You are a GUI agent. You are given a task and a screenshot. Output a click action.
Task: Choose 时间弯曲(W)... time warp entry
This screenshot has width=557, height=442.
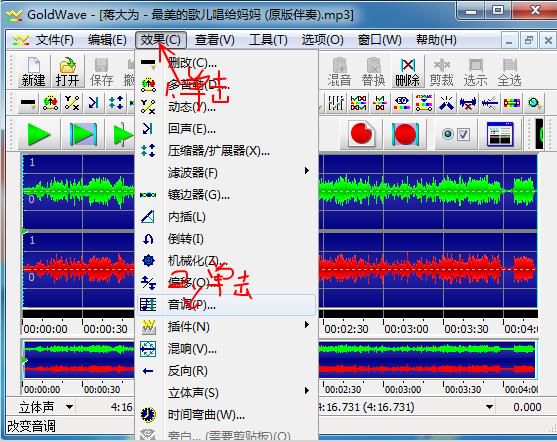pyautogui.click(x=226, y=415)
